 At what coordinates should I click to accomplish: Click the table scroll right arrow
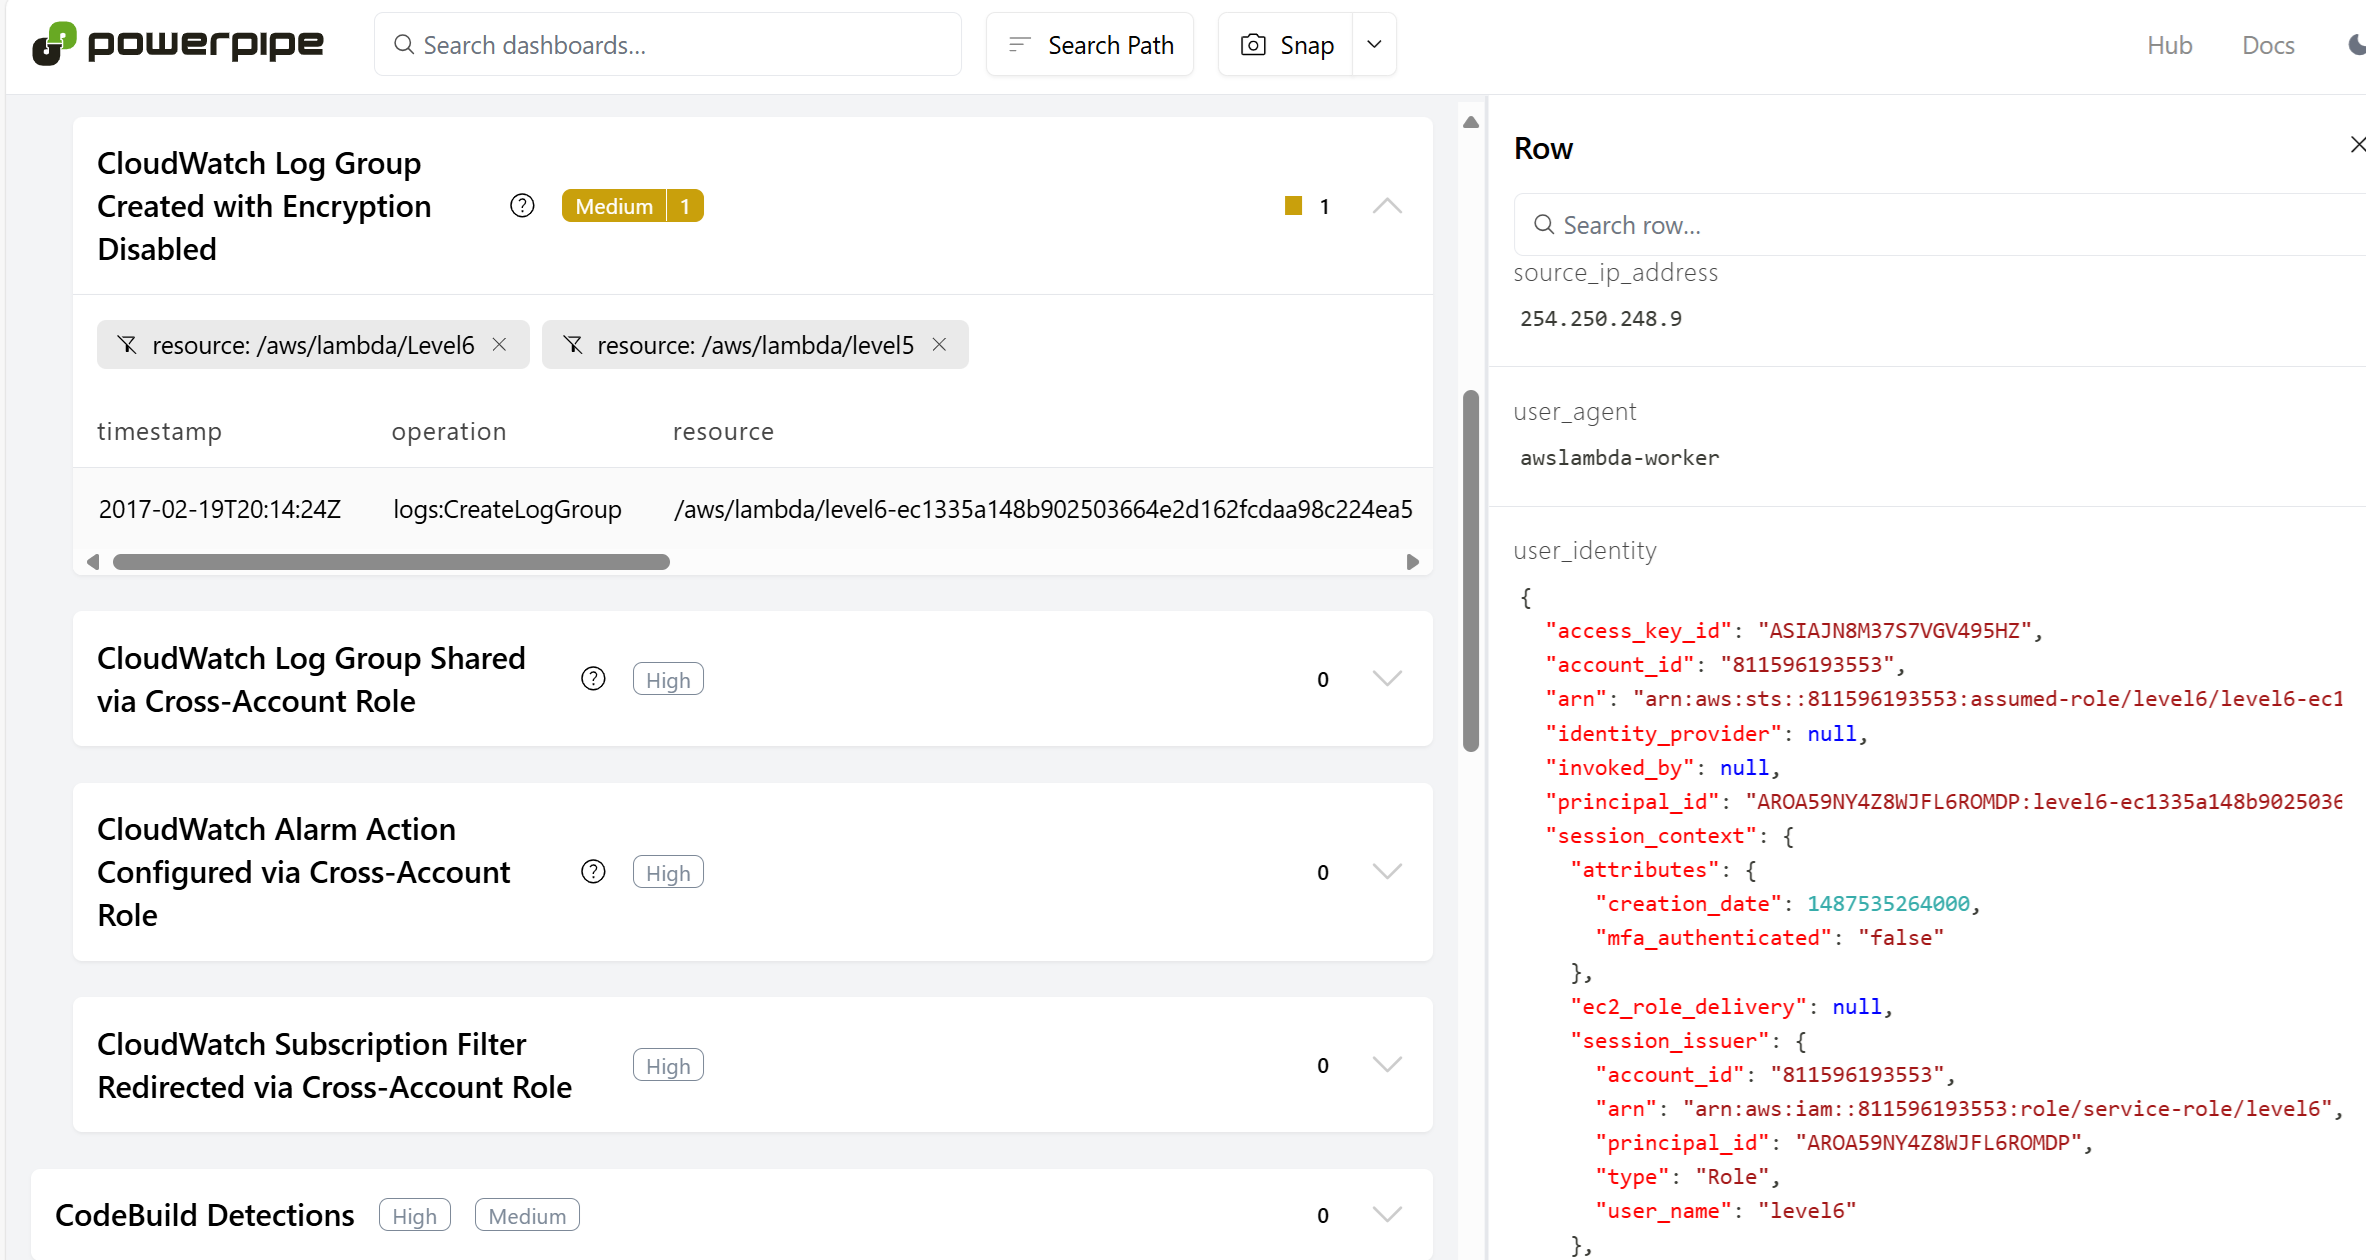click(1412, 562)
